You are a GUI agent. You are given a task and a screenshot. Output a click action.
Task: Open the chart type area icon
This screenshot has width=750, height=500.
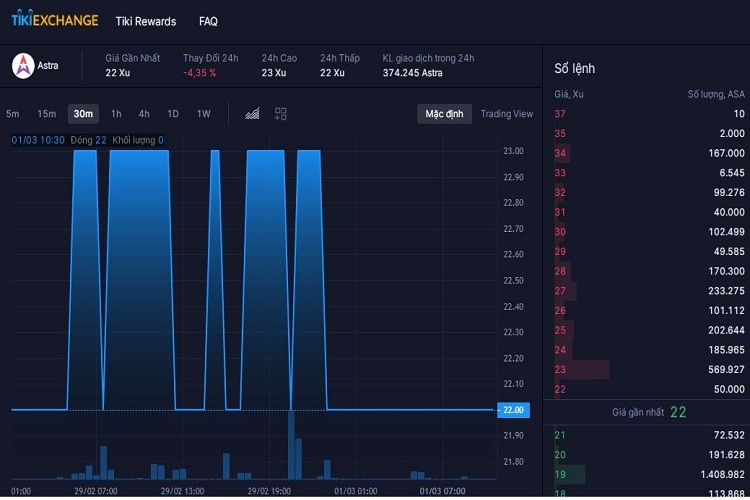tap(252, 114)
